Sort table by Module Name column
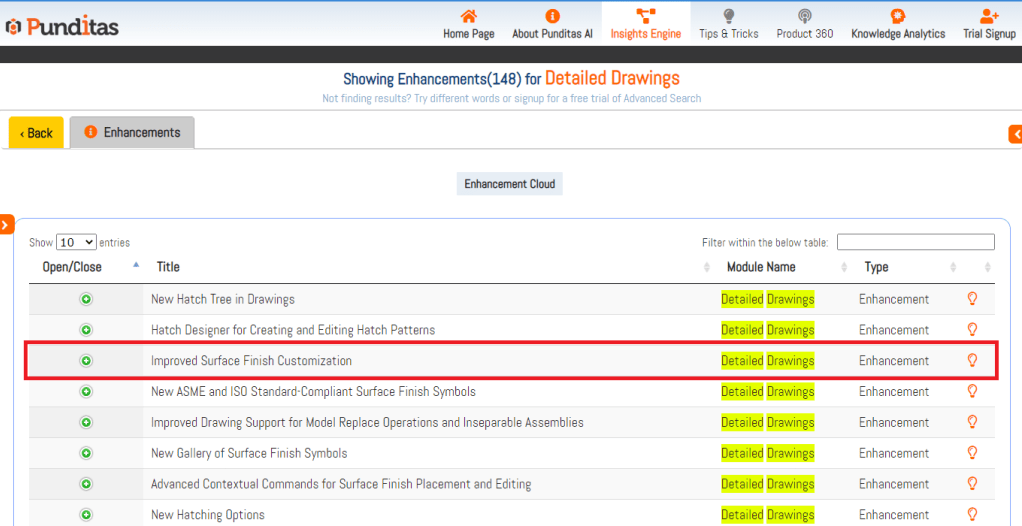This screenshot has width=1022, height=526. (761, 267)
